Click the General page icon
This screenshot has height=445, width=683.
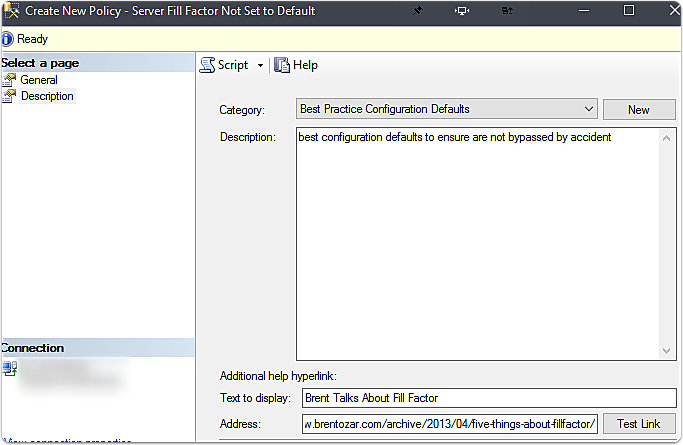[10, 80]
